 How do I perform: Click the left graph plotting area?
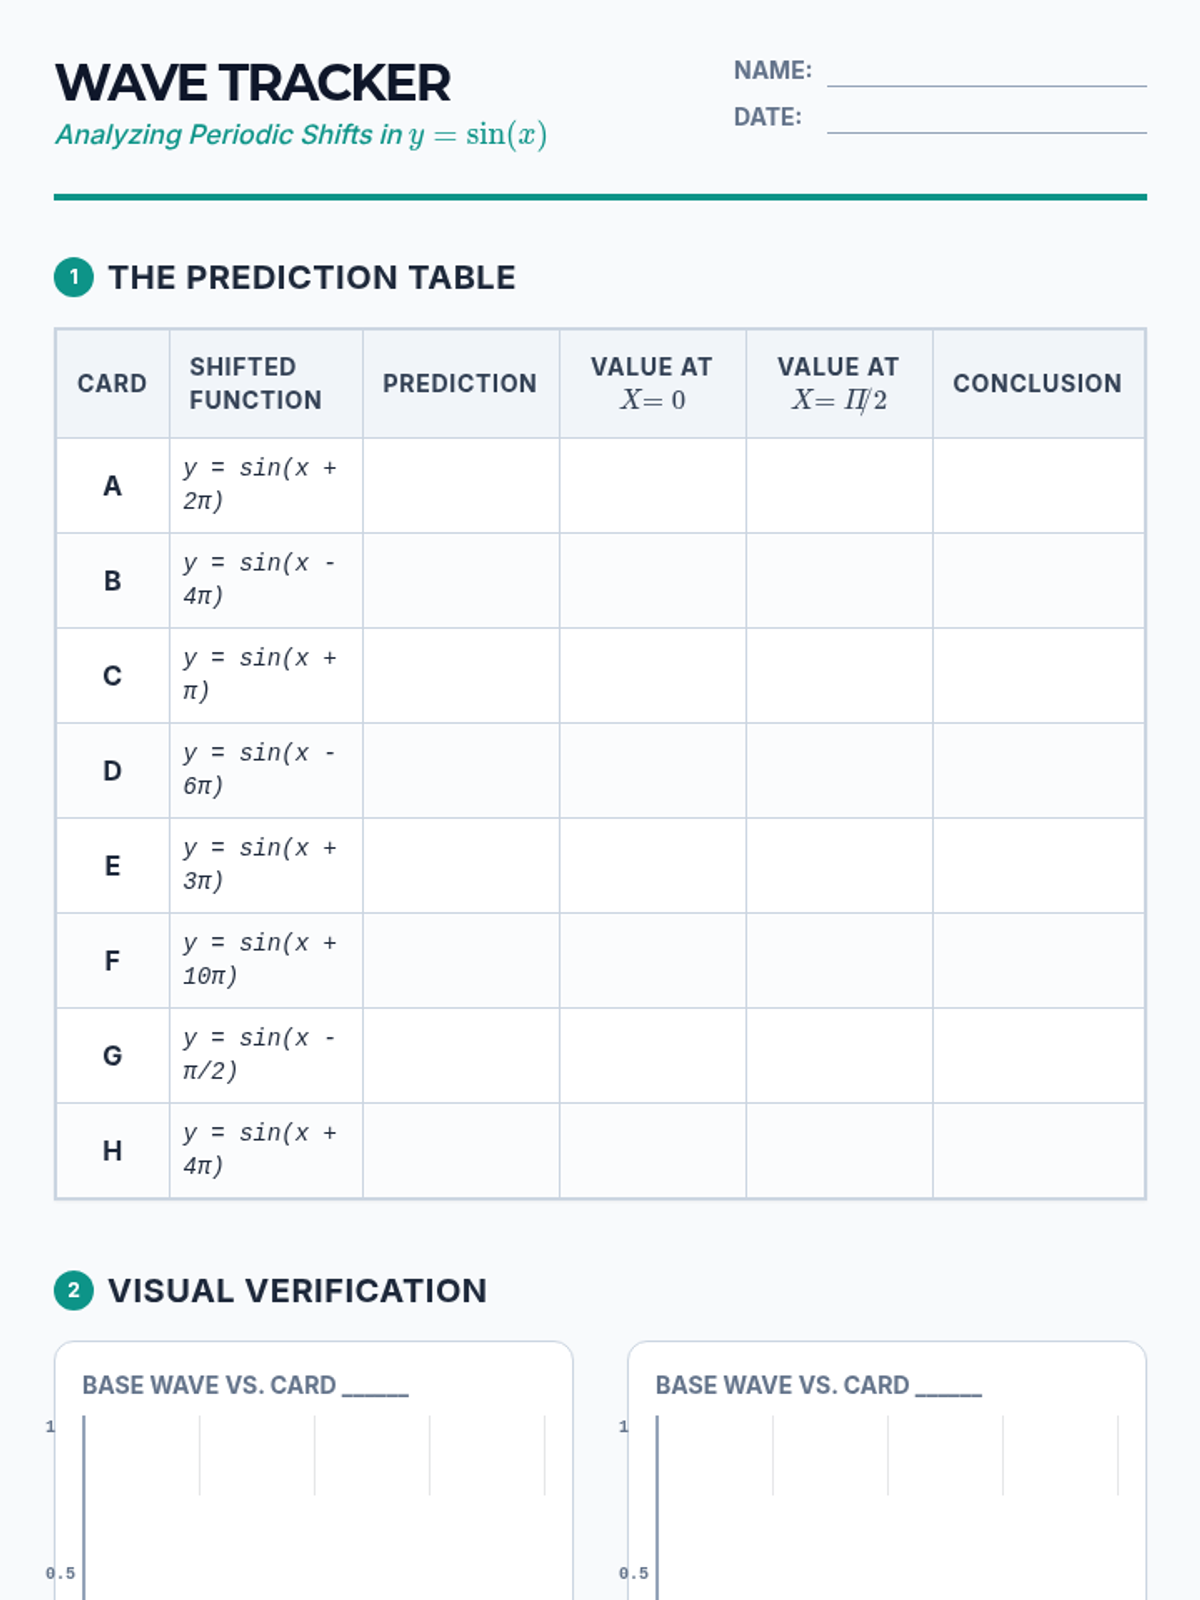coord(315,1507)
